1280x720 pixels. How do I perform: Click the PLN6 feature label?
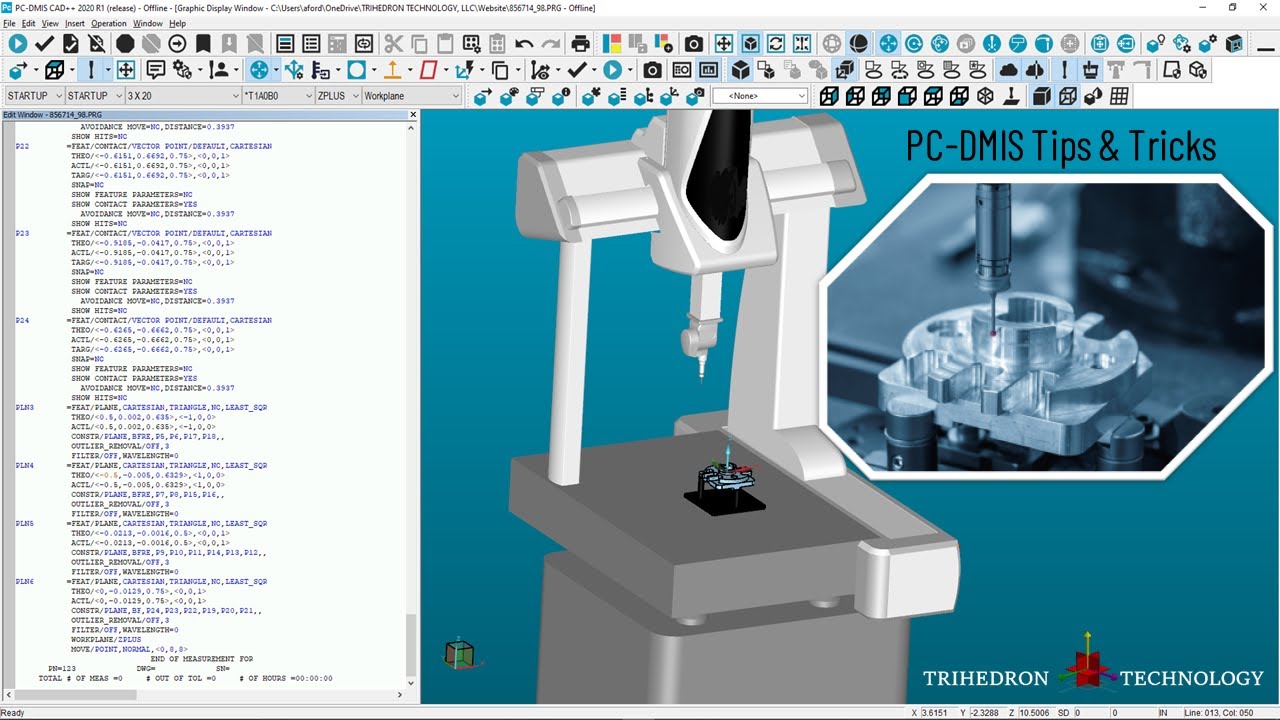[x=25, y=582]
